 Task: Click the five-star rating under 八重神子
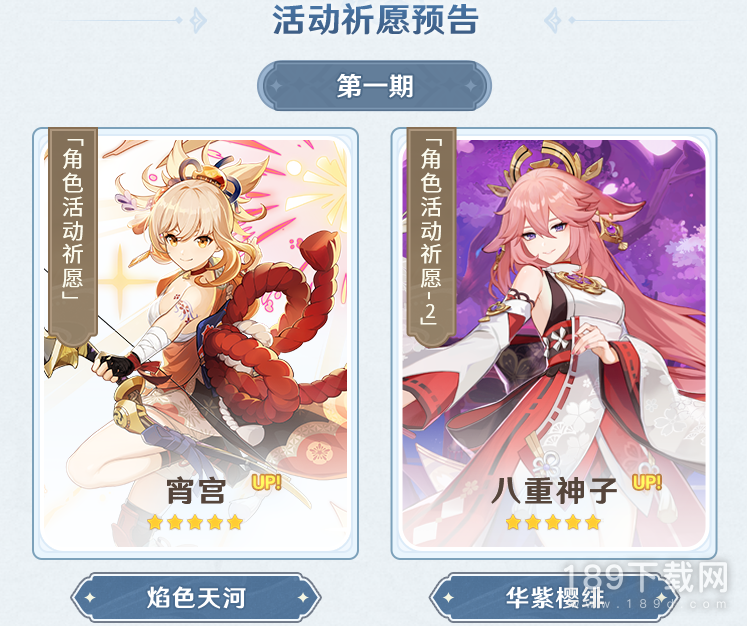click(x=553, y=522)
